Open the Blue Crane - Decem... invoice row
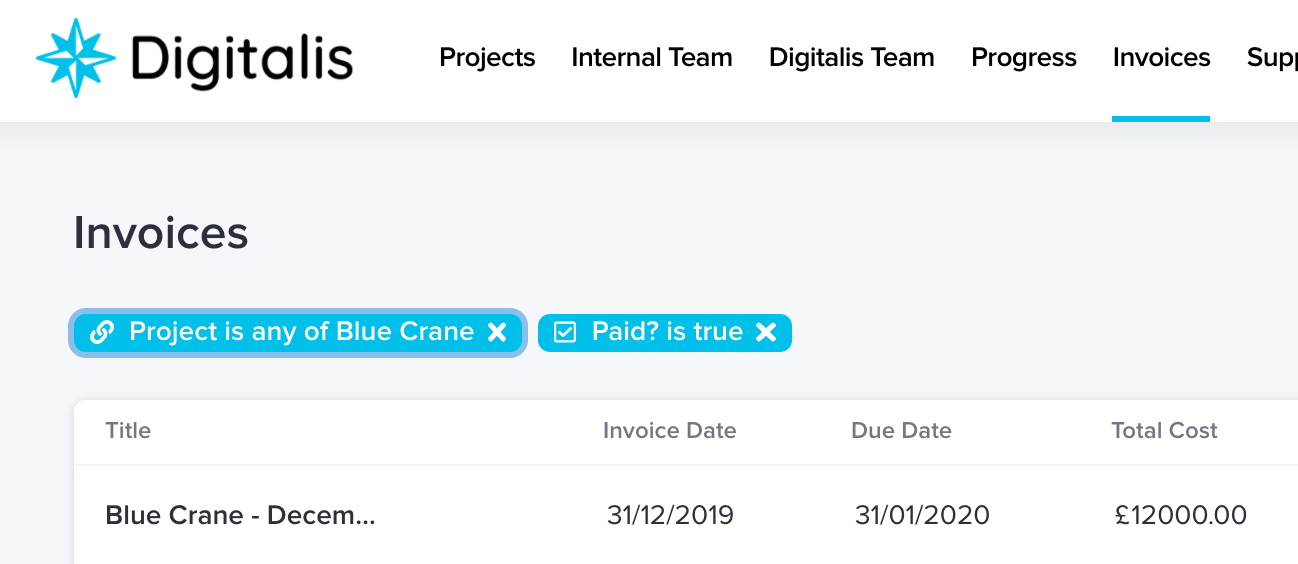The width and height of the screenshot is (1298, 564). [686, 515]
